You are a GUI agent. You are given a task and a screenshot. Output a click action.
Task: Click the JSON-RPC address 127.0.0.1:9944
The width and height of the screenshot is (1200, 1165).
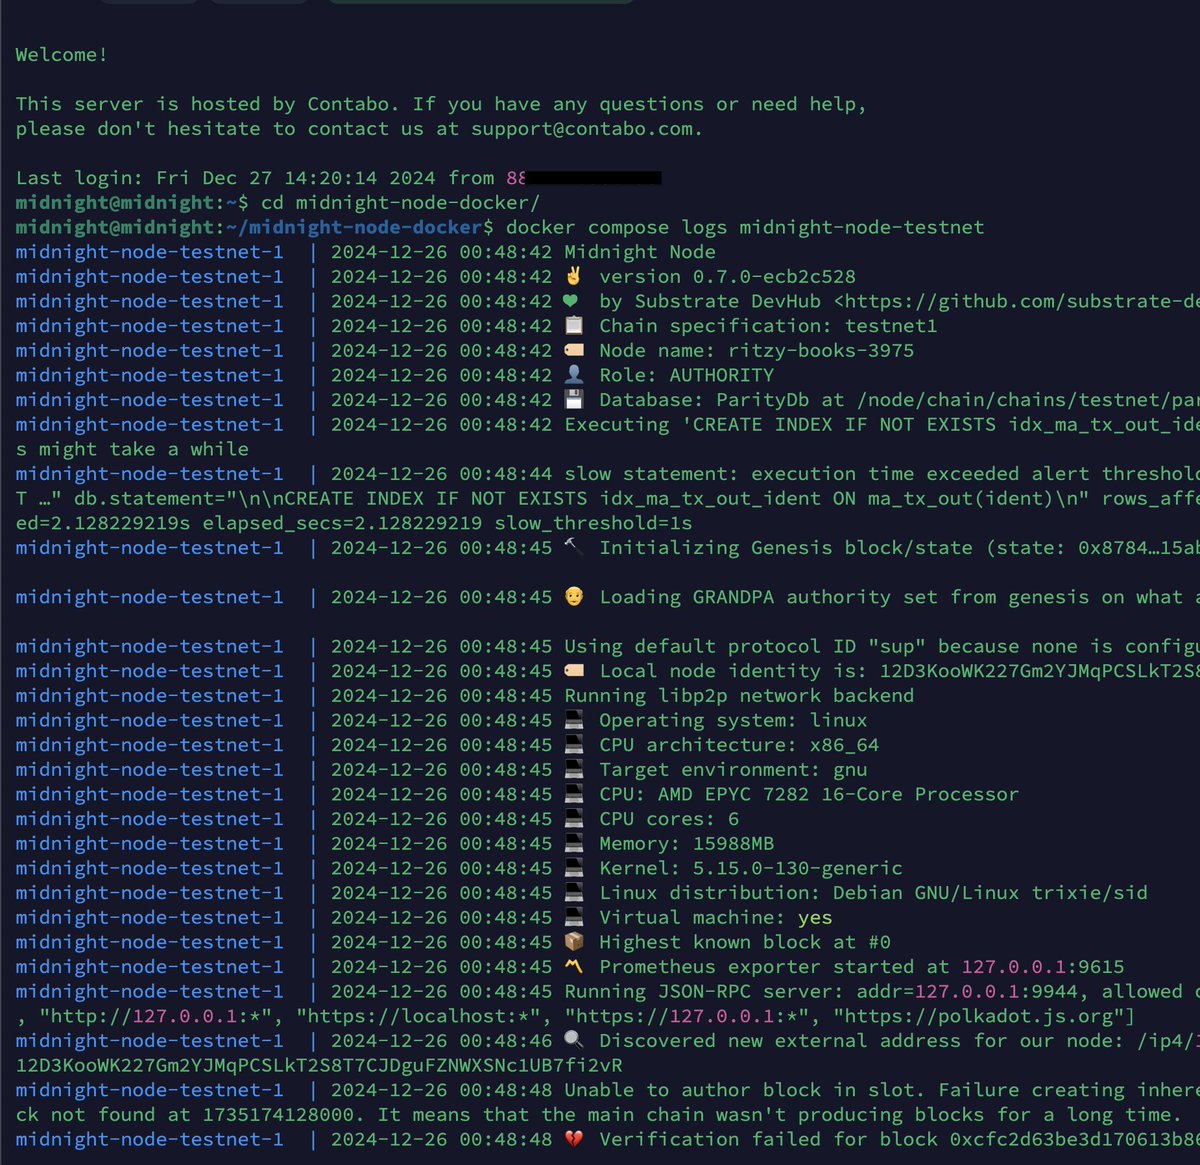tap(997, 992)
